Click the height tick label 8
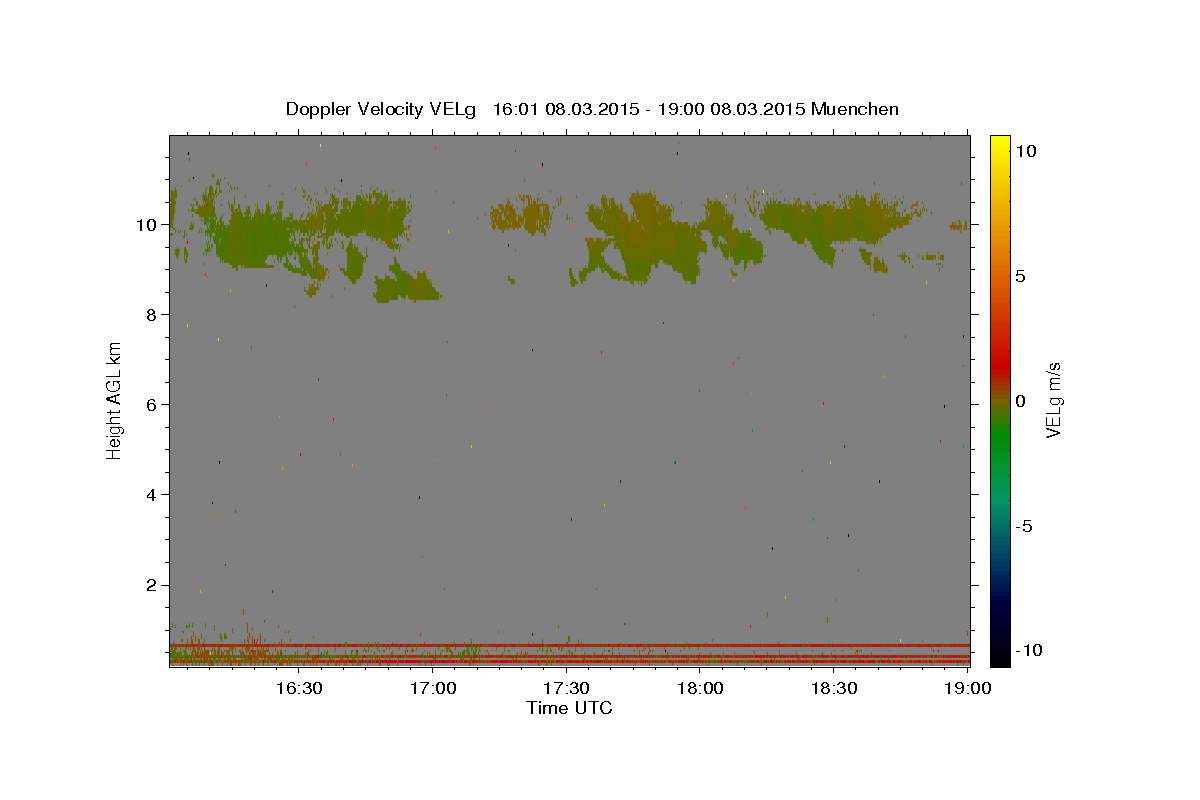The height and width of the screenshot is (800, 1200). tap(153, 315)
